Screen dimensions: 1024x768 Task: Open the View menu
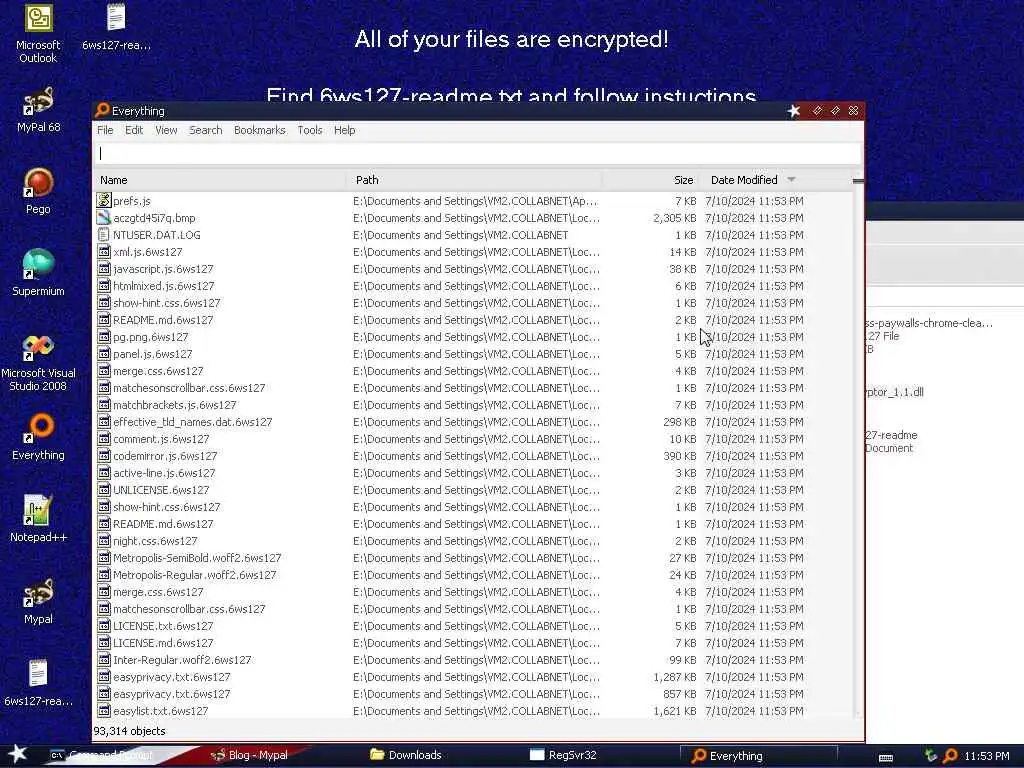(166, 130)
